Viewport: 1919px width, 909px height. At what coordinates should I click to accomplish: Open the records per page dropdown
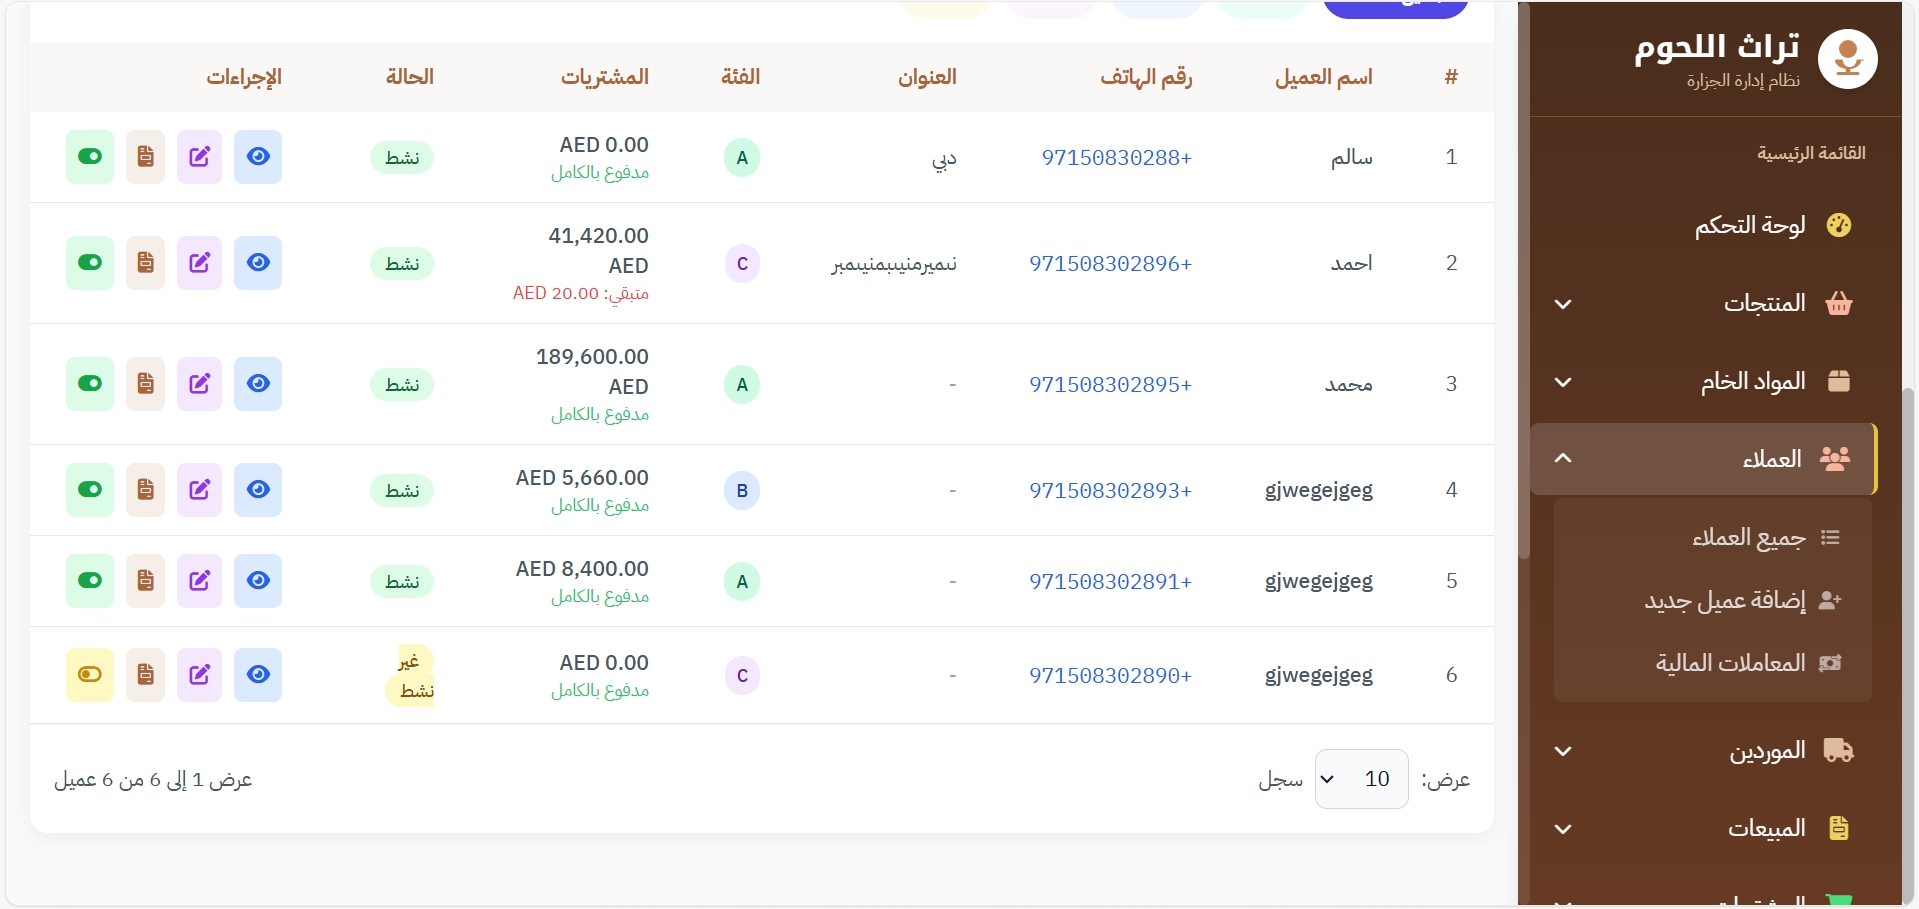coord(1361,779)
